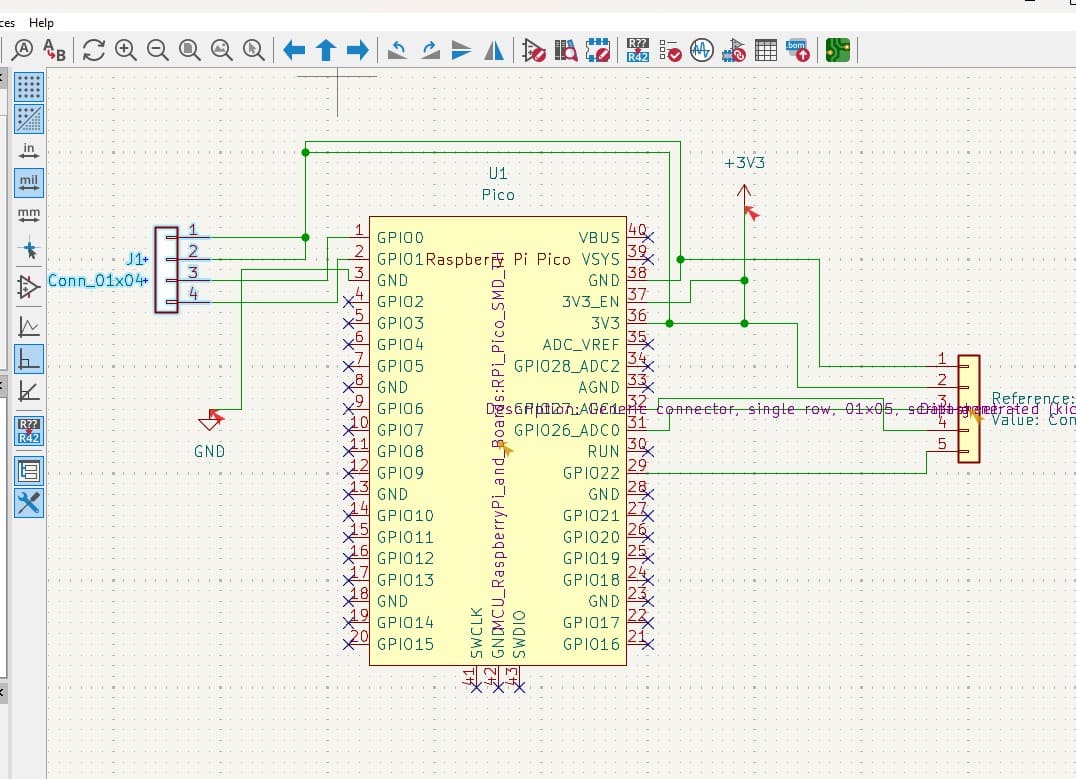
Task: Open the Simulator
Action: point(701,50)
